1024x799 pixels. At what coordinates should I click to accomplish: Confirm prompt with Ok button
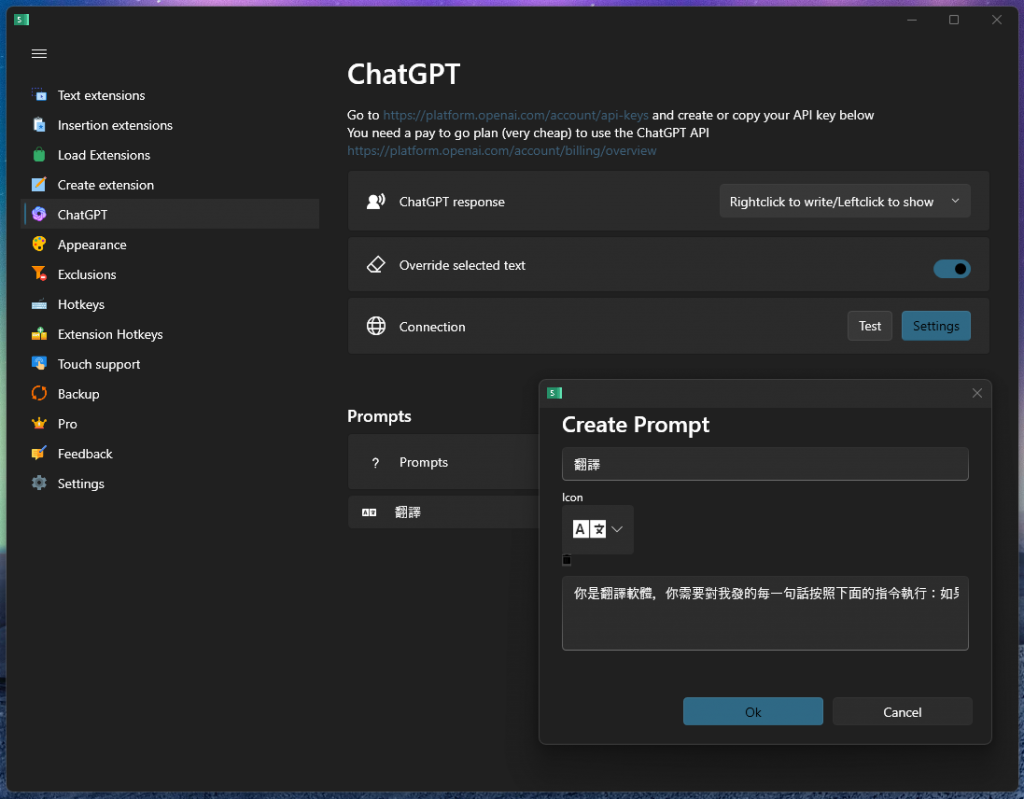752,711
